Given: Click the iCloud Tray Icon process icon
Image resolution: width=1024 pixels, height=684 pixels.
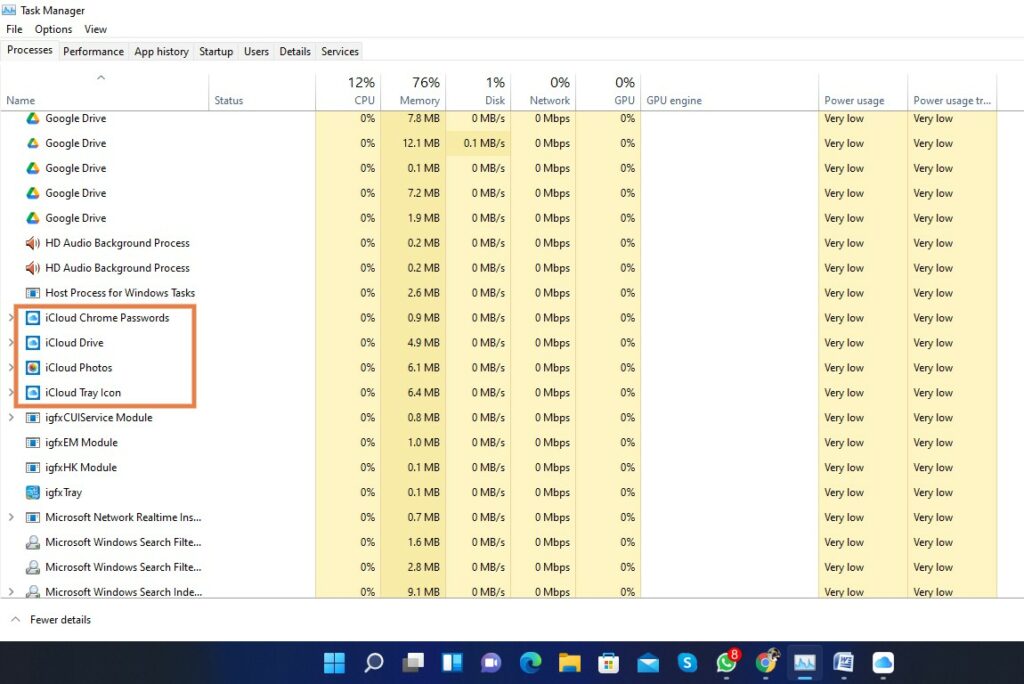Looking at the screenshot, I should pyautogui.click(x=33, y=393).
